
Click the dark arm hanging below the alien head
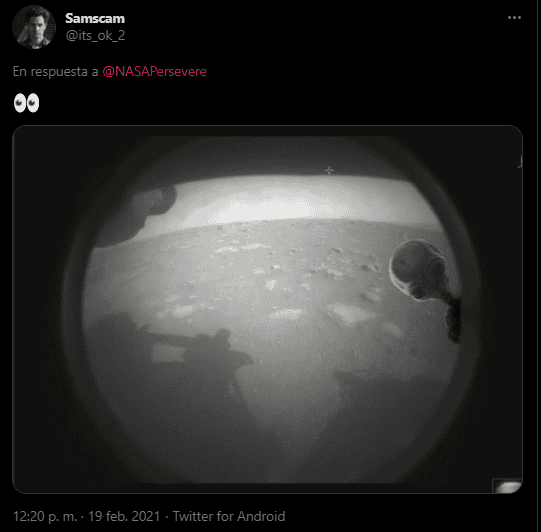(454, 319)
